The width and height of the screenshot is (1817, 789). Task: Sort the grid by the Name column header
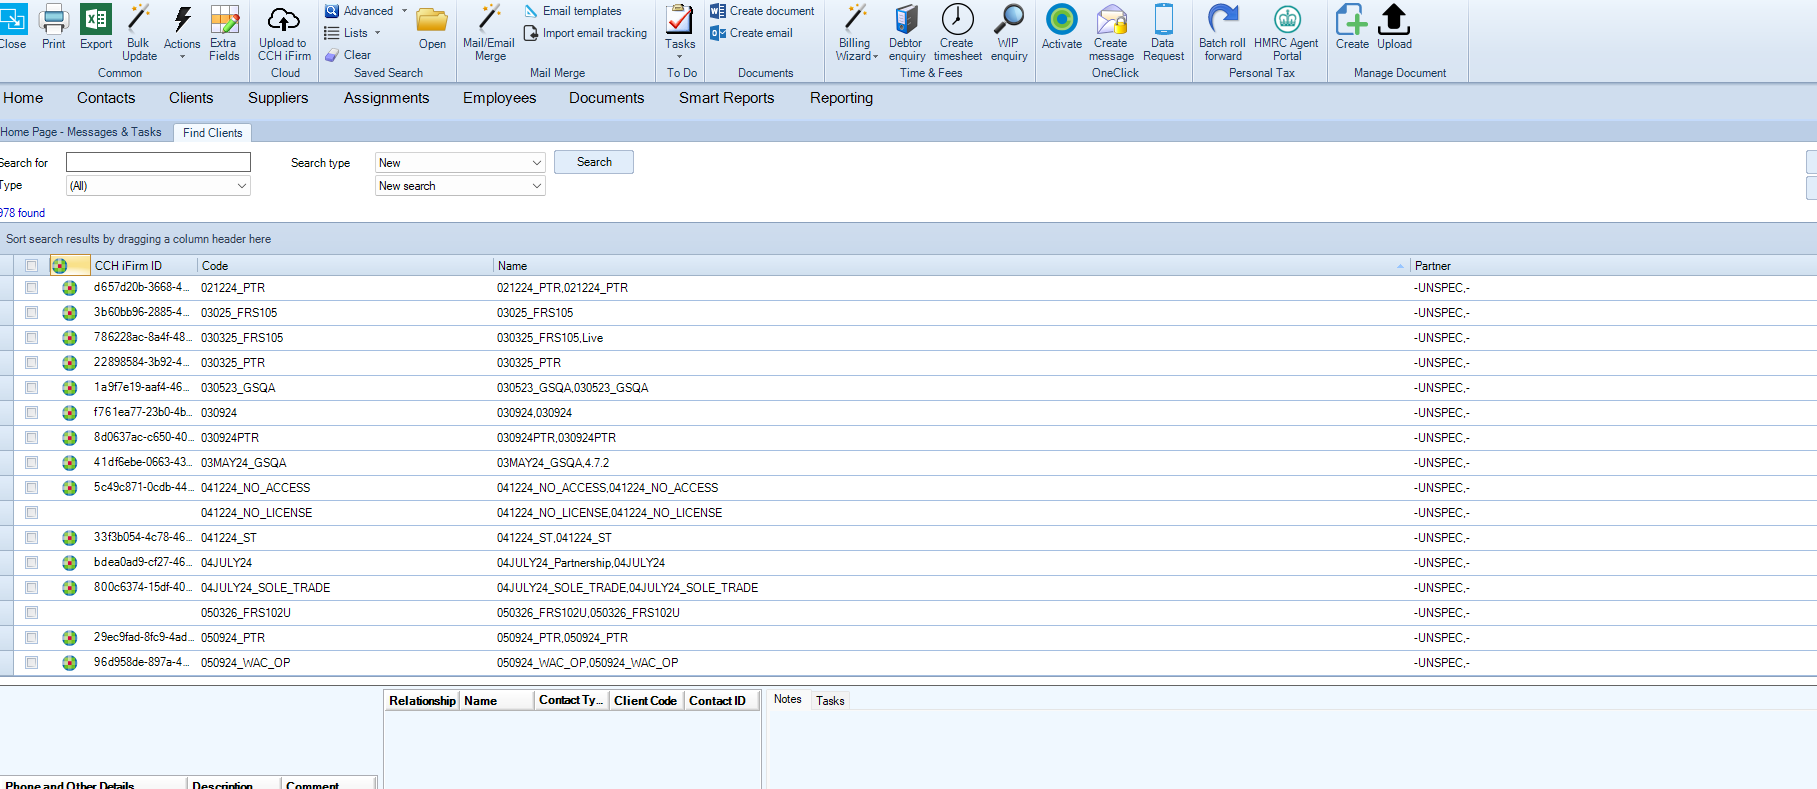(951, 266)
